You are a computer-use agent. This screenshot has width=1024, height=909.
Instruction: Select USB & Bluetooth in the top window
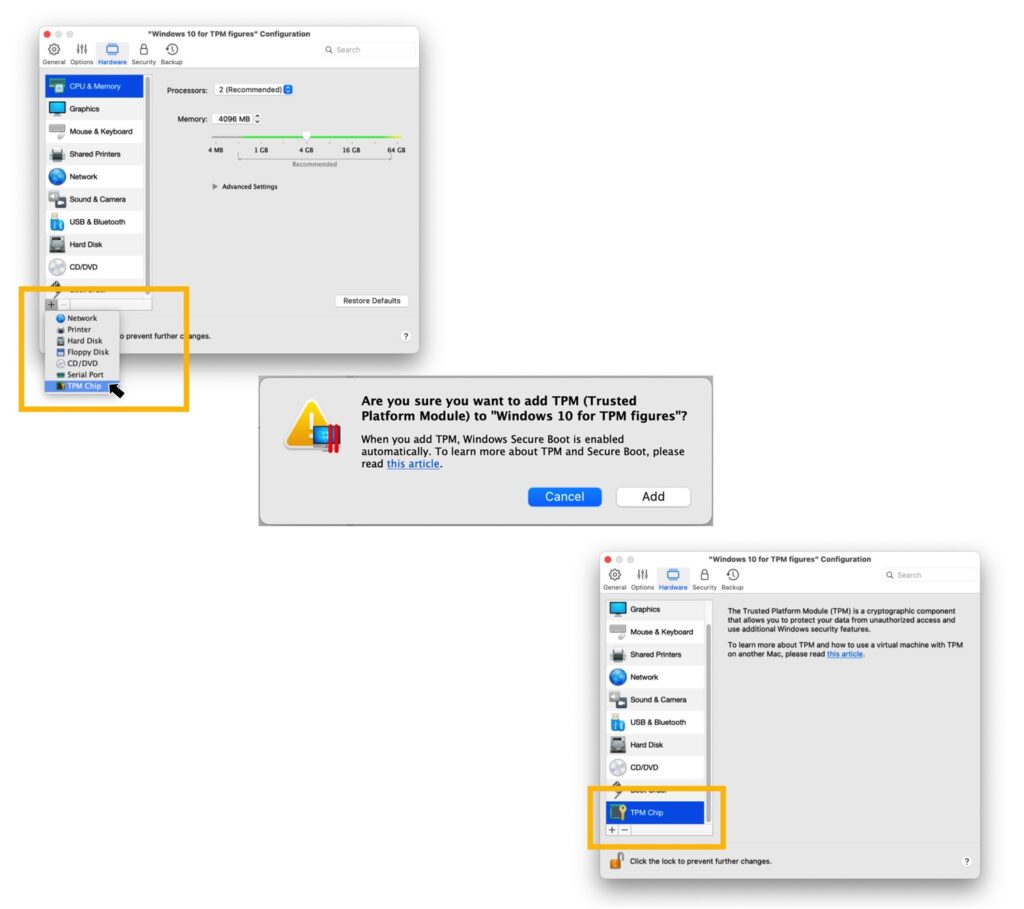coord(96,222)
